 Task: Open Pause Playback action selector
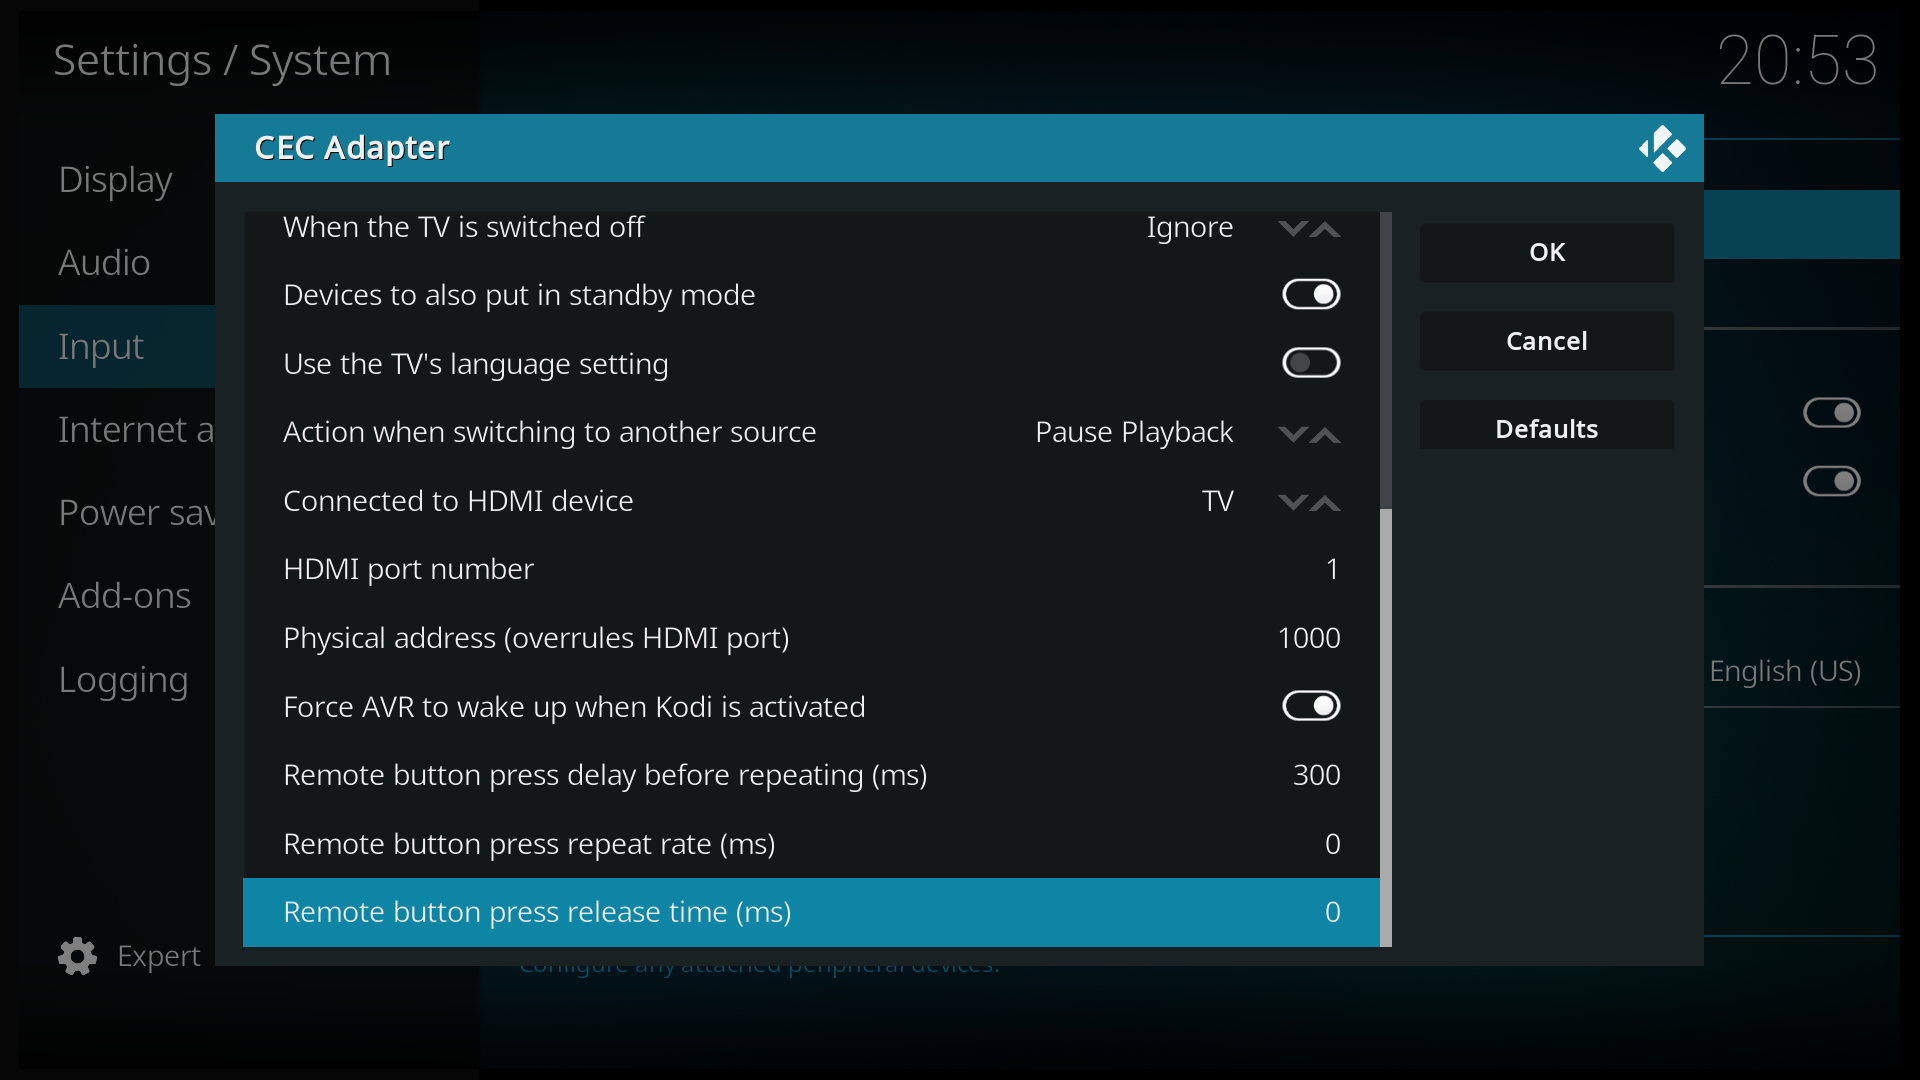click(x=1133, y=432)
